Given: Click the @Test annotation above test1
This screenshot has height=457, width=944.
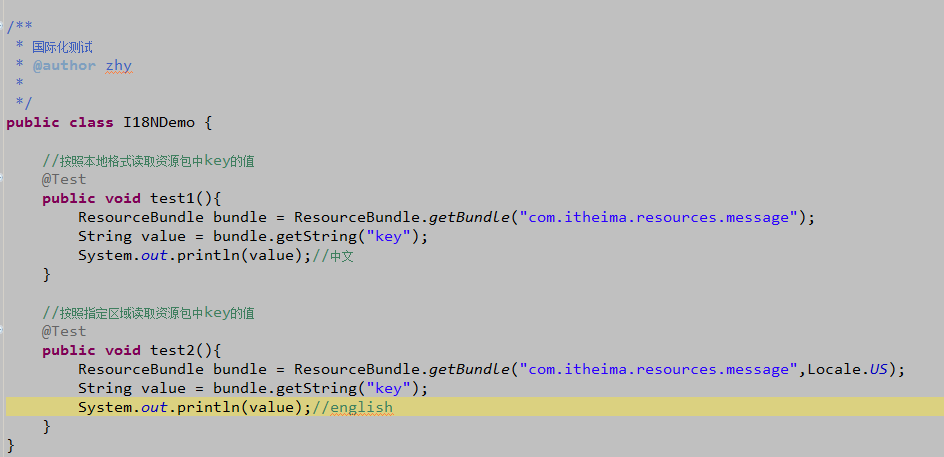Looking at the screenshot, I should 64,179.
